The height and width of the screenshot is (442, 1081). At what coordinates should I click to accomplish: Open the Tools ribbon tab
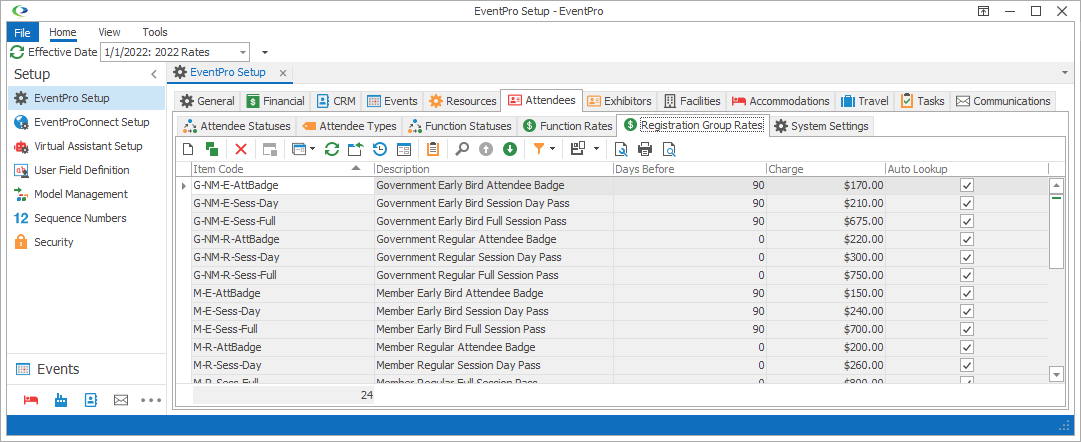click(x=155, y=32)
